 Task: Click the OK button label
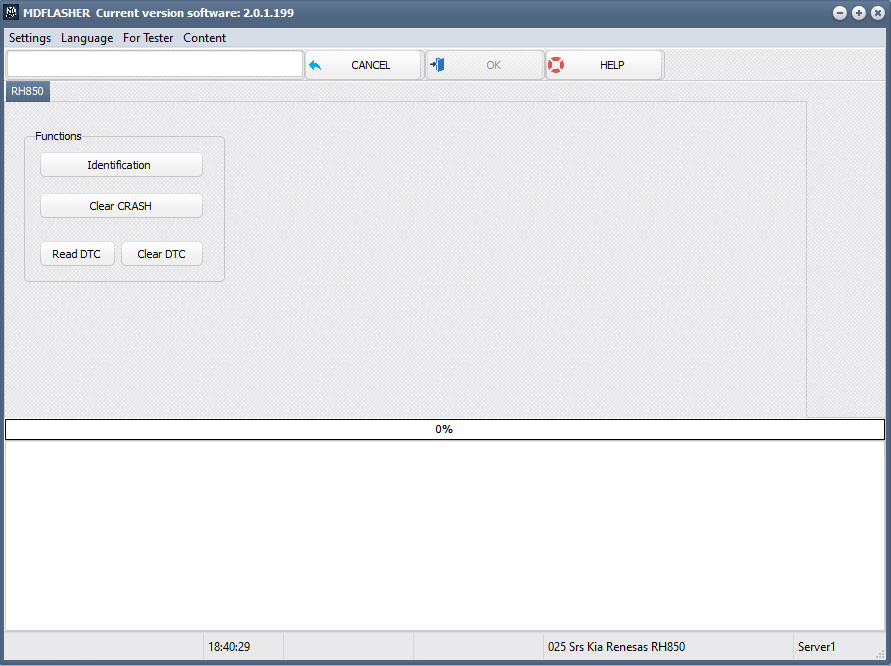[x=493, y=65]
